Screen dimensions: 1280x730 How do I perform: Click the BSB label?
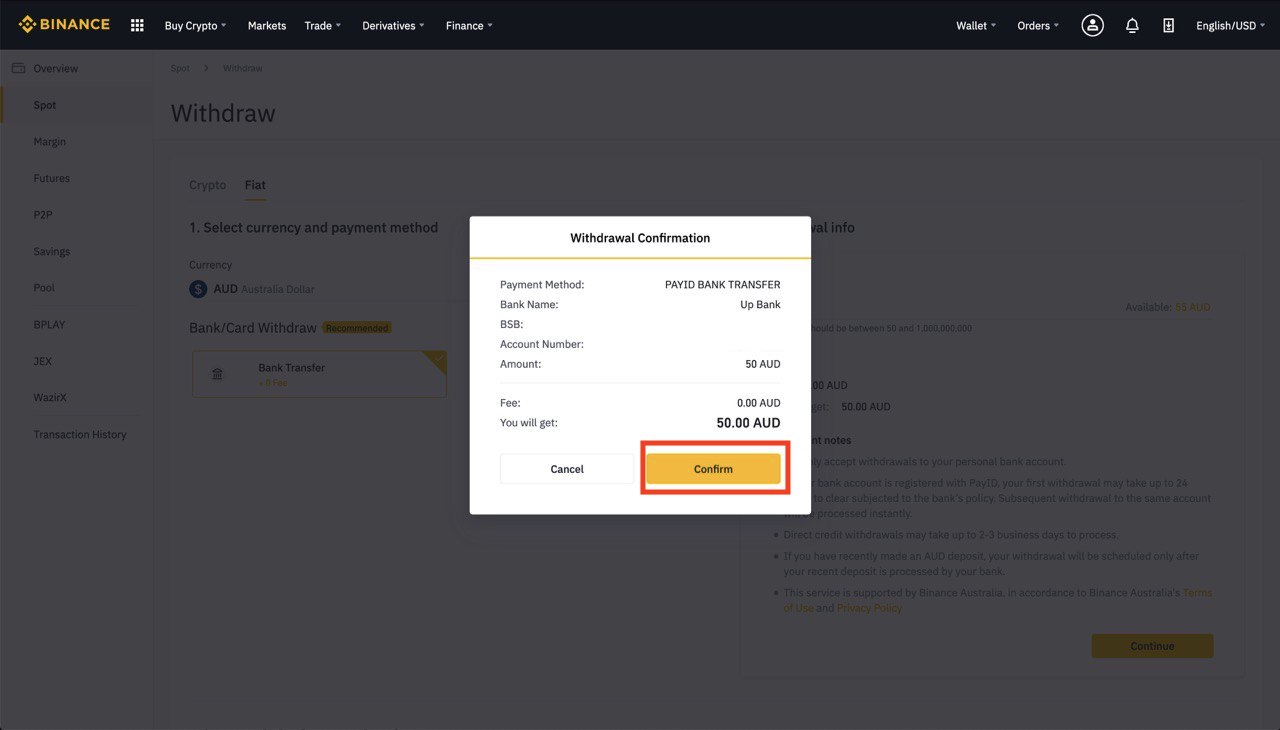coord(512,324)
